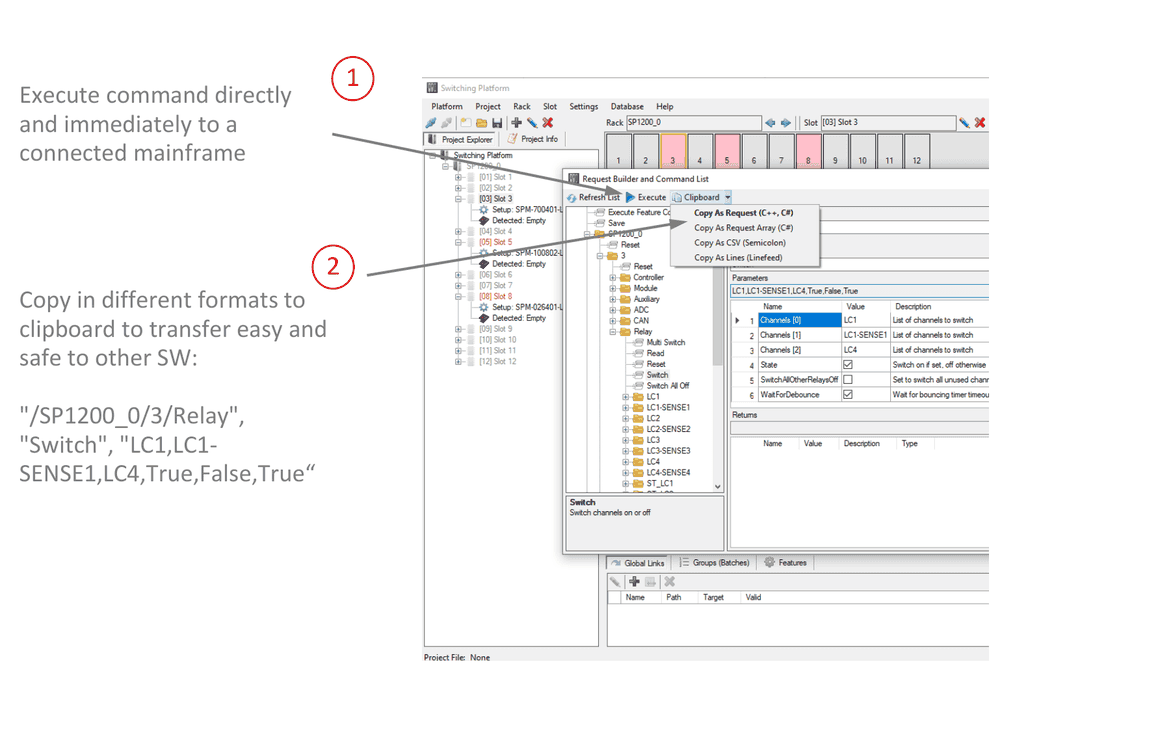Click the open folder icon in main toolbar
The image size is (1160, 748).
coord(482,123)
